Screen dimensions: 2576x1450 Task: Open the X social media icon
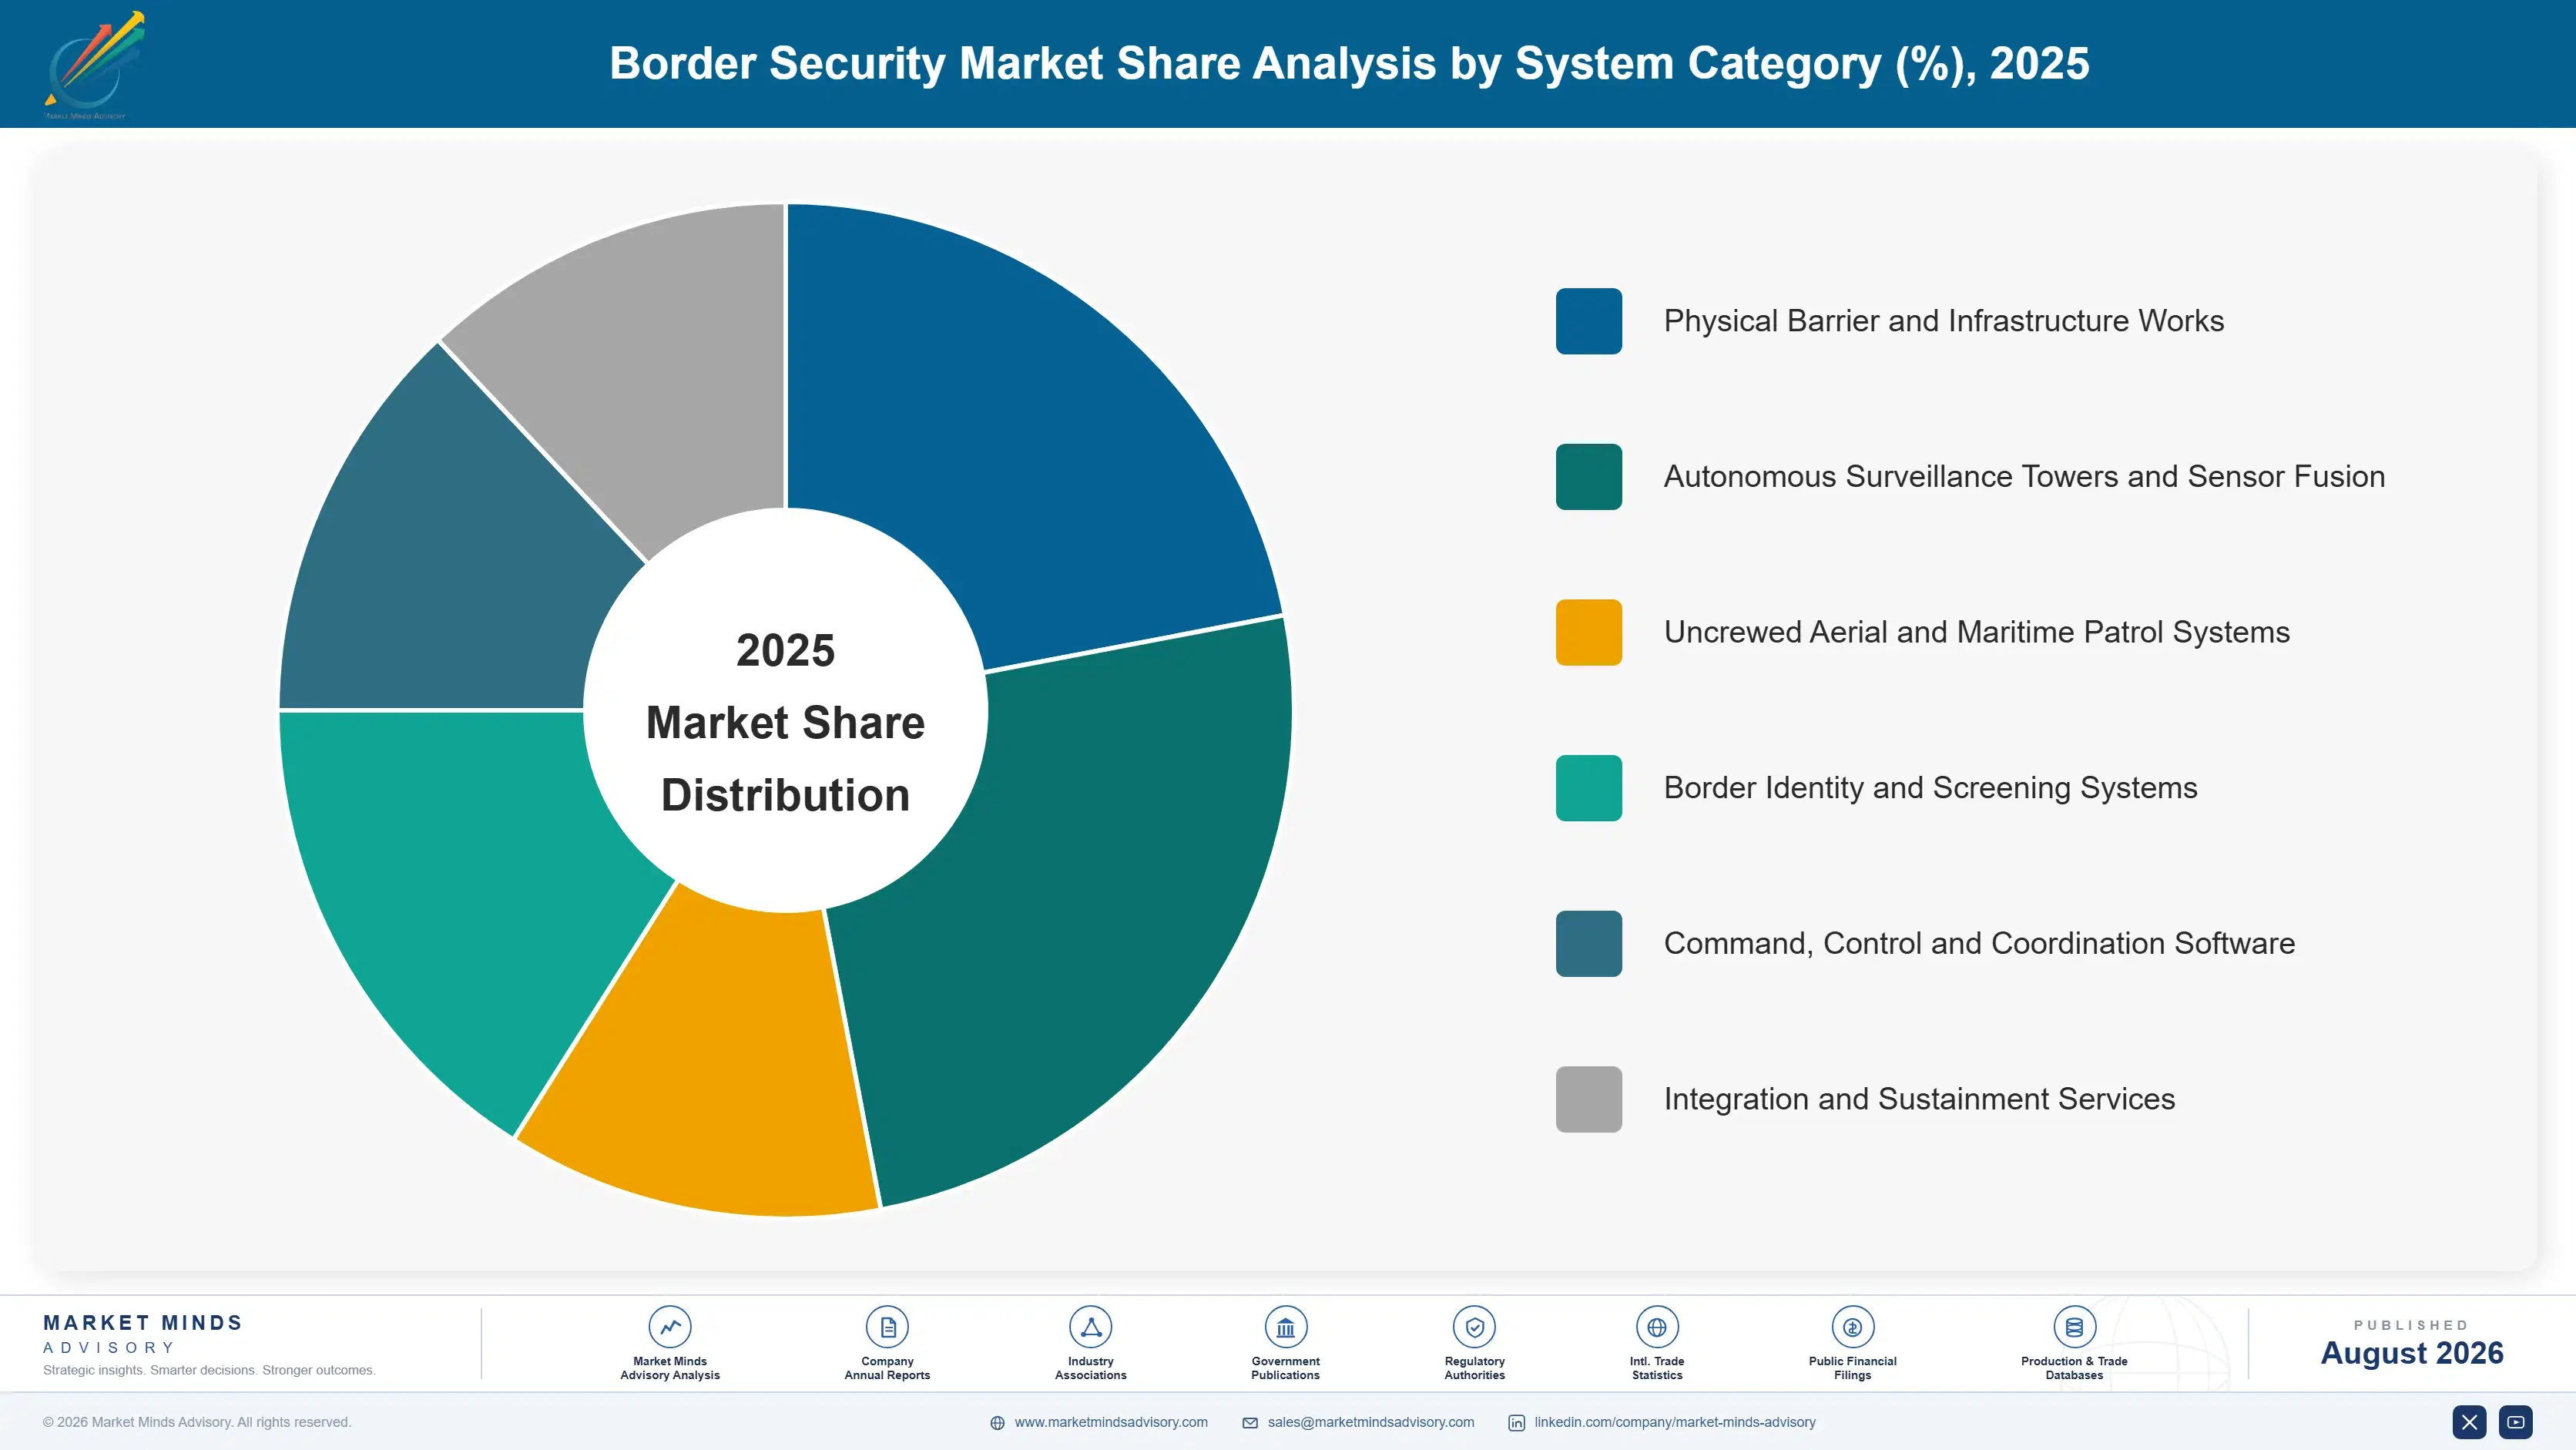coord(2469,1422)
